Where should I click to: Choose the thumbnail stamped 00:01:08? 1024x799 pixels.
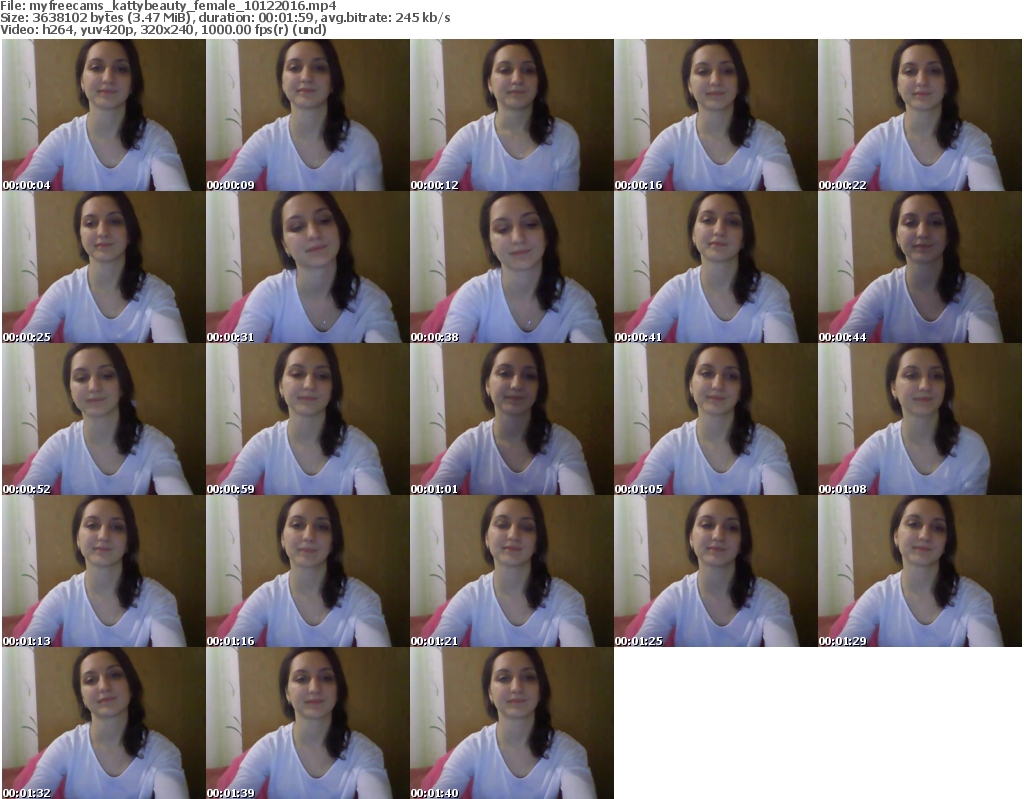click(x=920, y=419)
